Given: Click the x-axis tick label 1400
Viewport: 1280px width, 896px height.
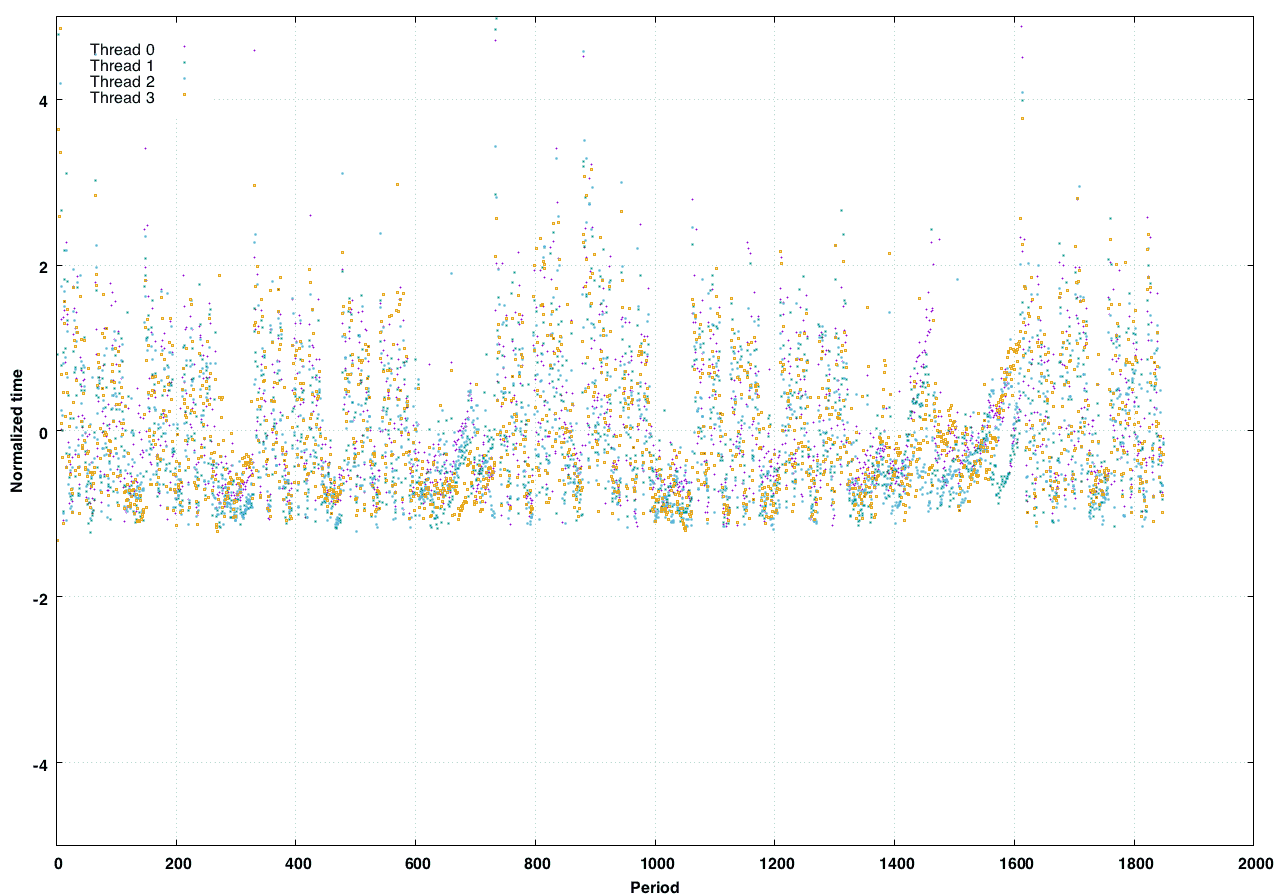Looking at the screenshot, I should [x=895, y=862].
